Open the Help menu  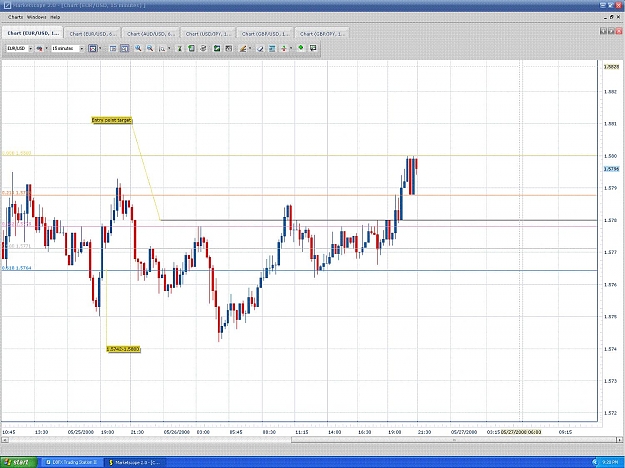(55, 17)
